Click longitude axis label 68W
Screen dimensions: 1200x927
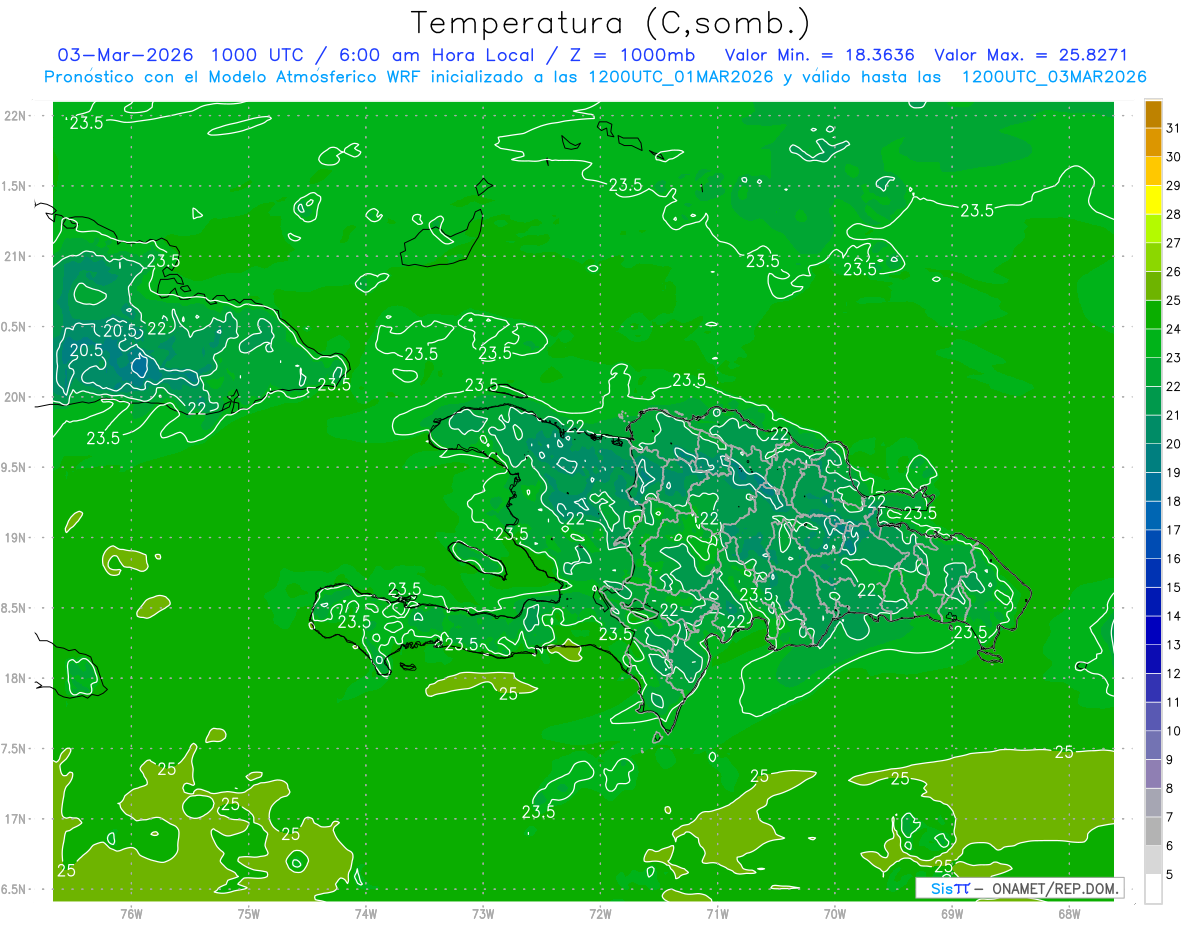tap(1069, 913)
